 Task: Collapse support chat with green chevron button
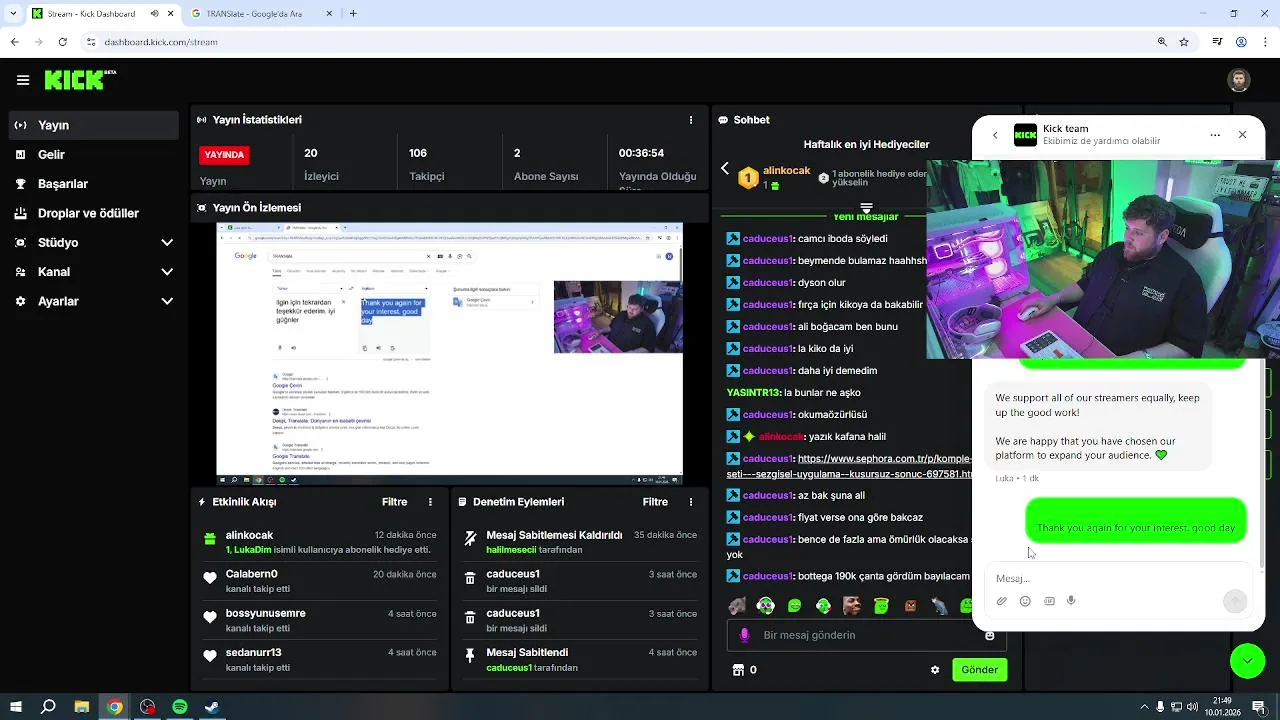[x=1247, y=661]
